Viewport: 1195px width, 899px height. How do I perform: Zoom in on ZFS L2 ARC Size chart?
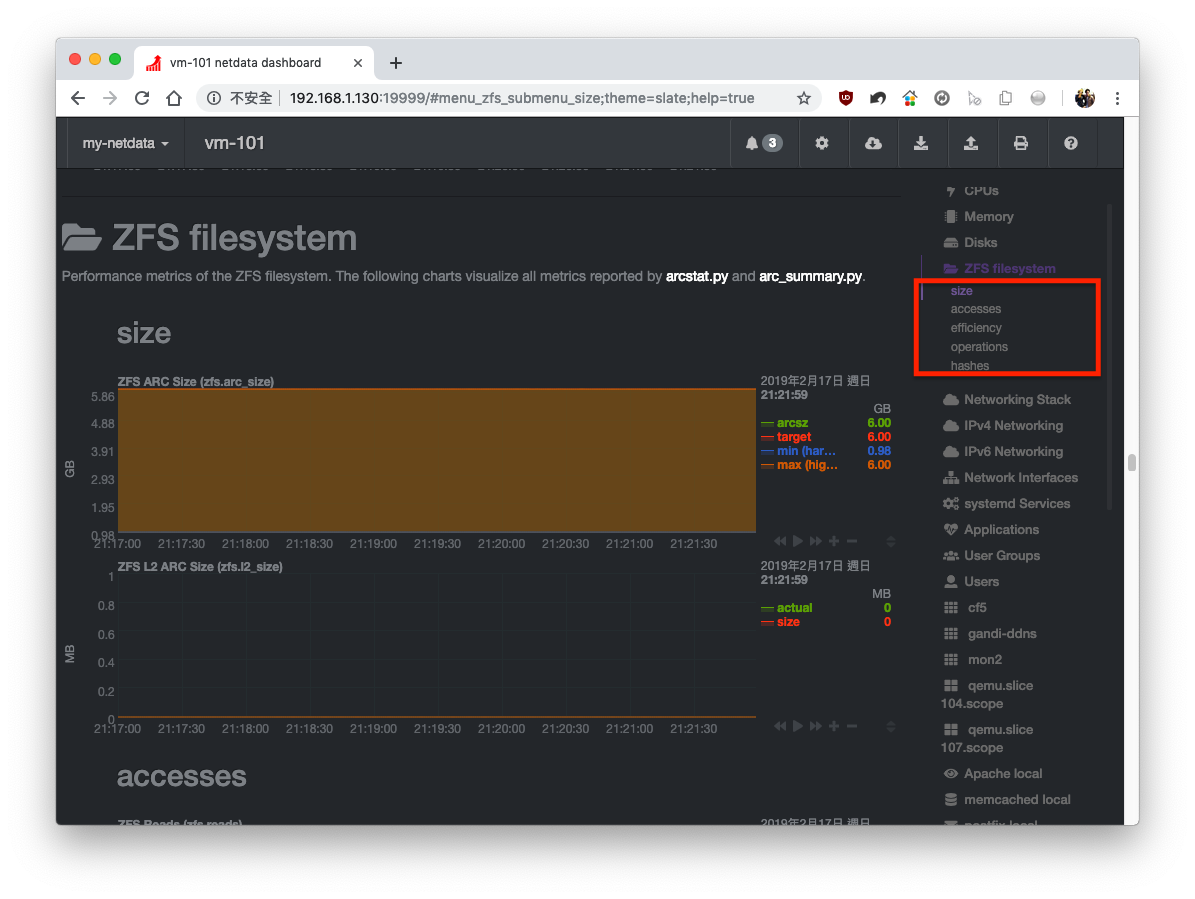835,726
